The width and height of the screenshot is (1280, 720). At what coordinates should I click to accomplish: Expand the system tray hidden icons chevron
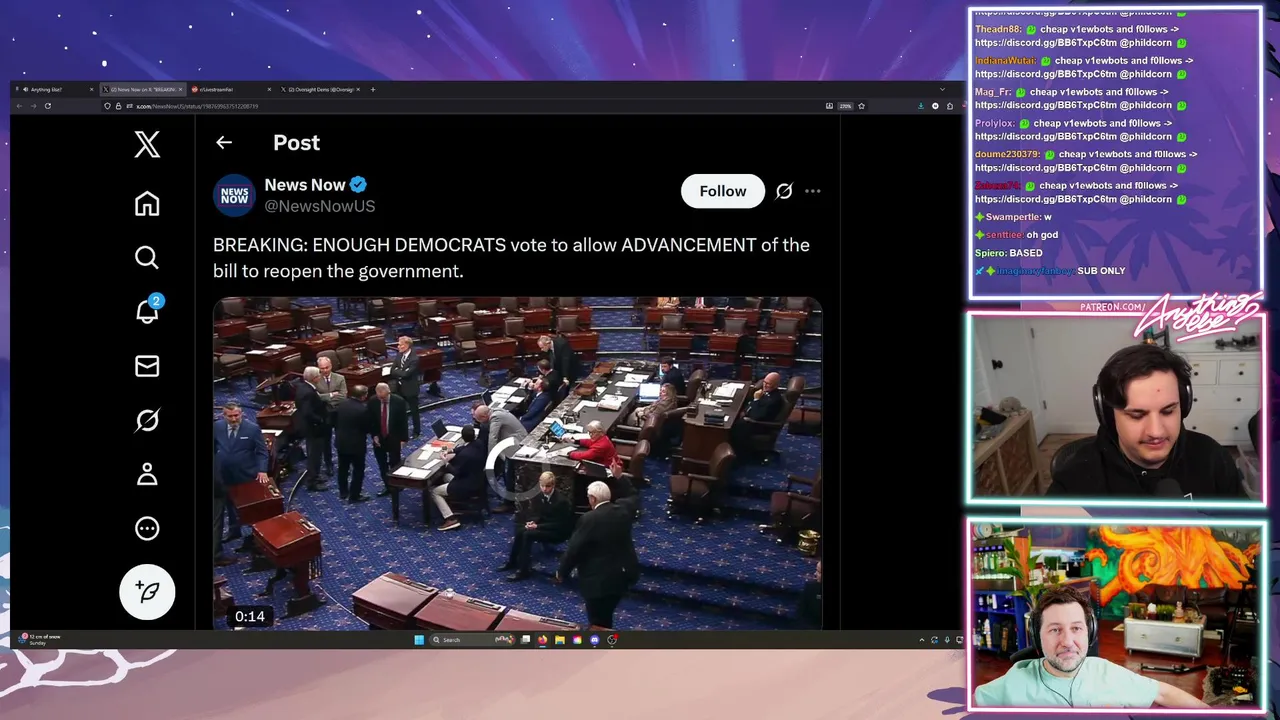point(922,640)
